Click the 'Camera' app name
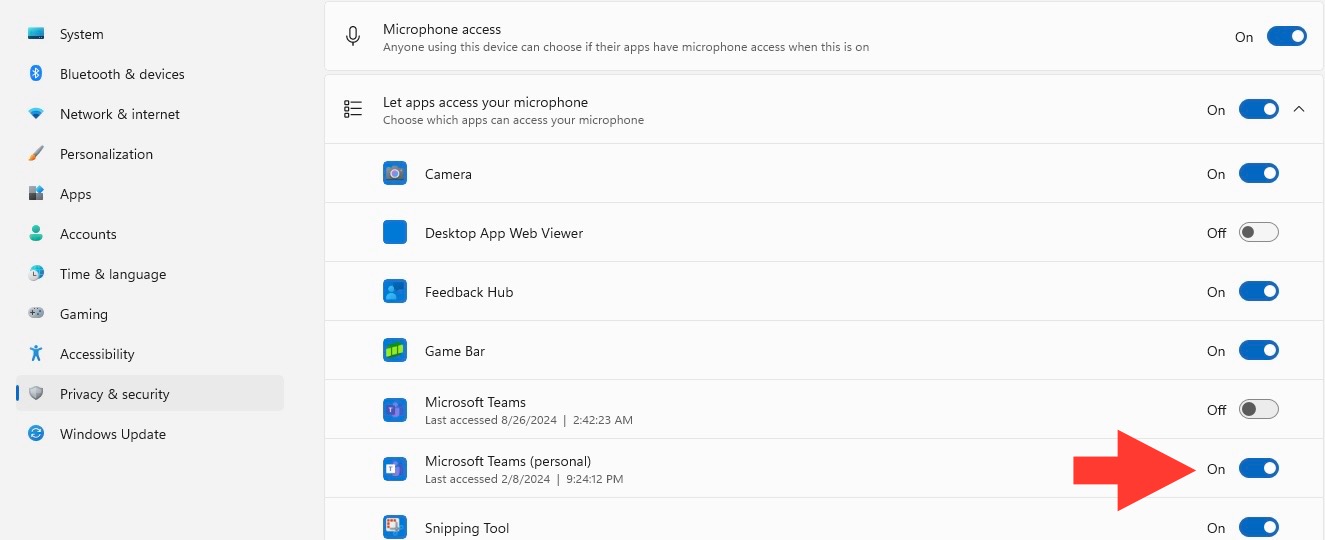The width and height of the screenshot is (1325, 540). click(448, 174)
